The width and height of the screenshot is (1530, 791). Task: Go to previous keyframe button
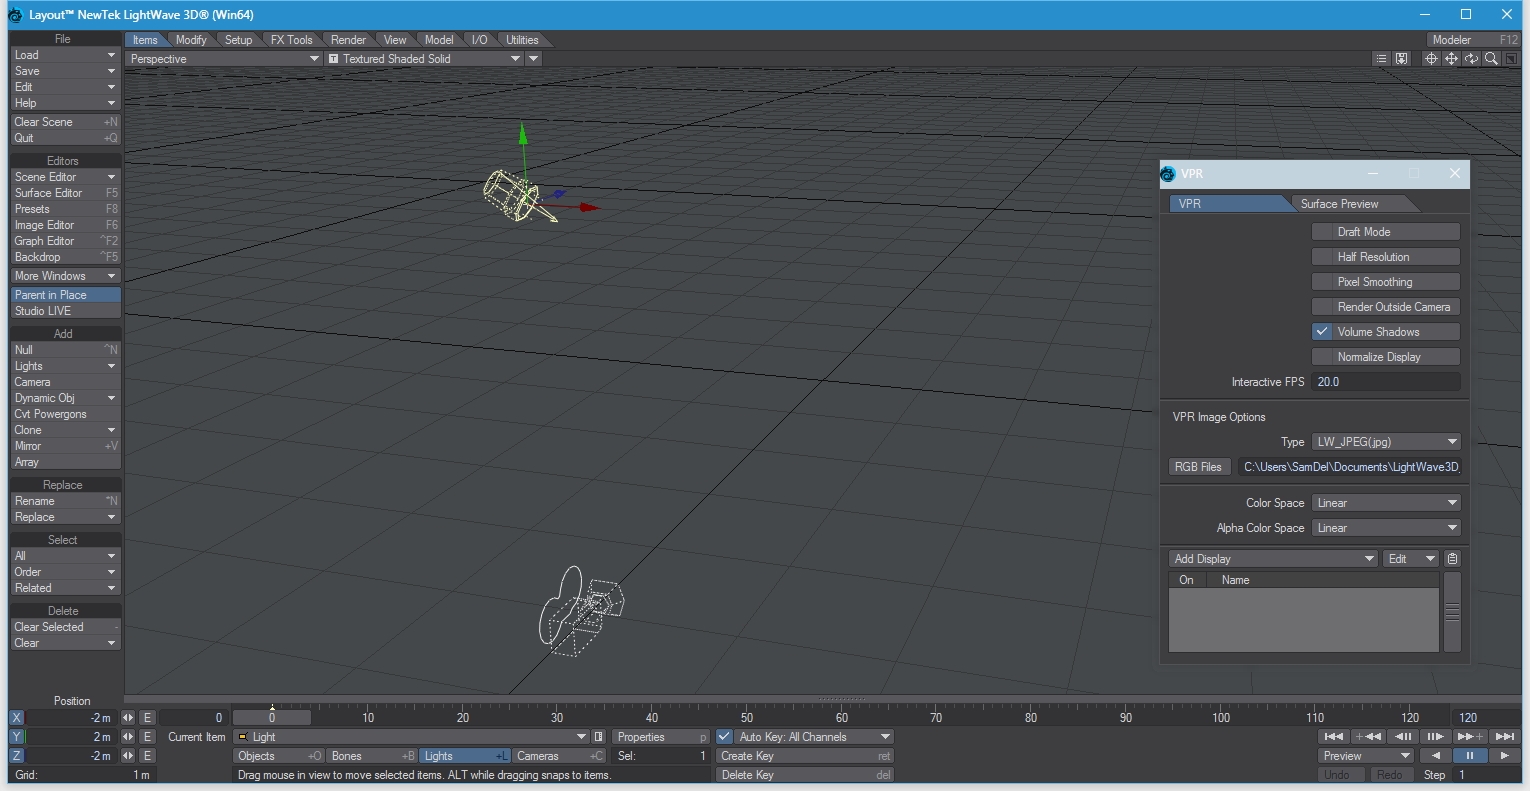point(1368,737)
